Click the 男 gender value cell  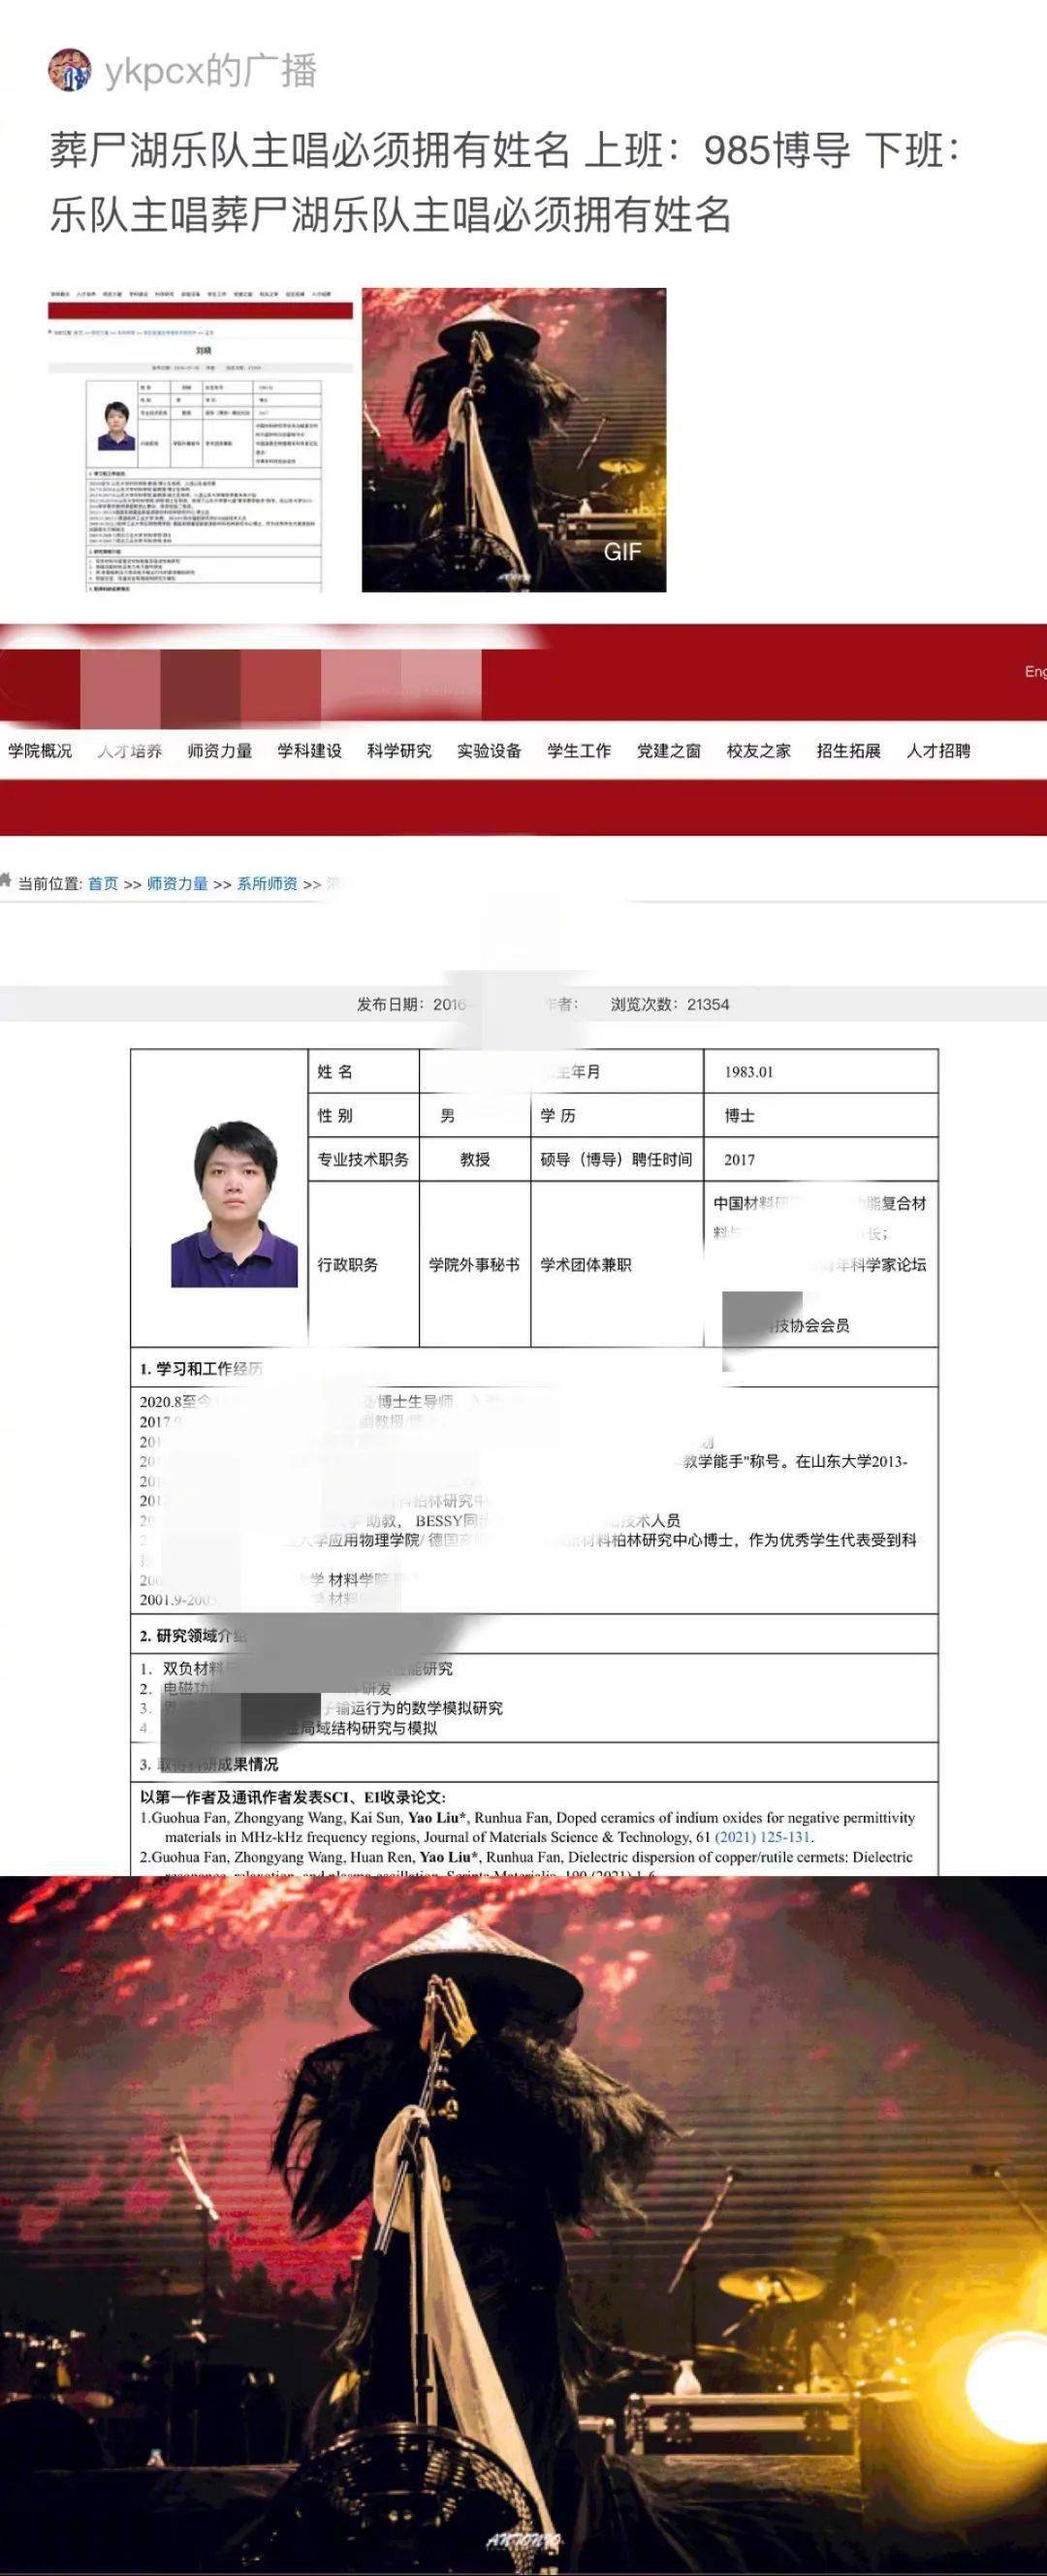[475, 1116]
